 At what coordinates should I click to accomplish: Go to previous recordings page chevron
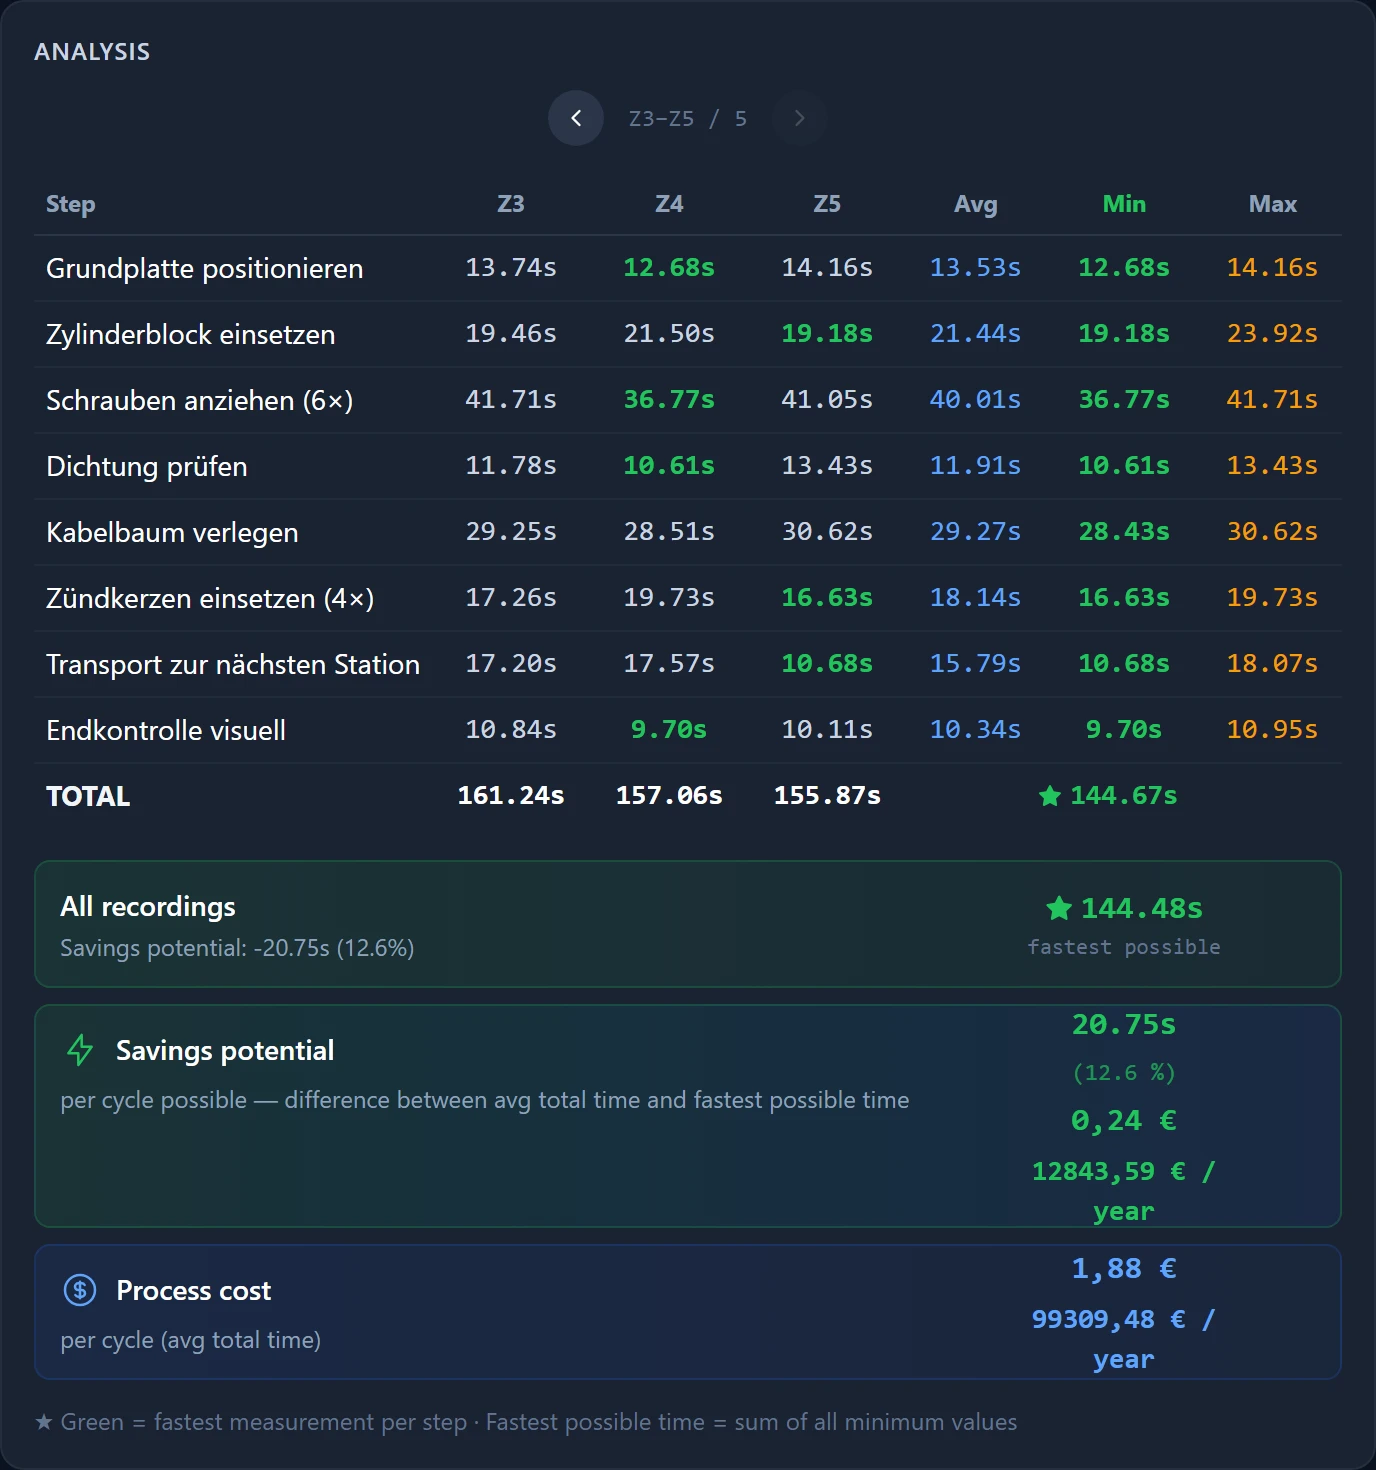(576, 118)
